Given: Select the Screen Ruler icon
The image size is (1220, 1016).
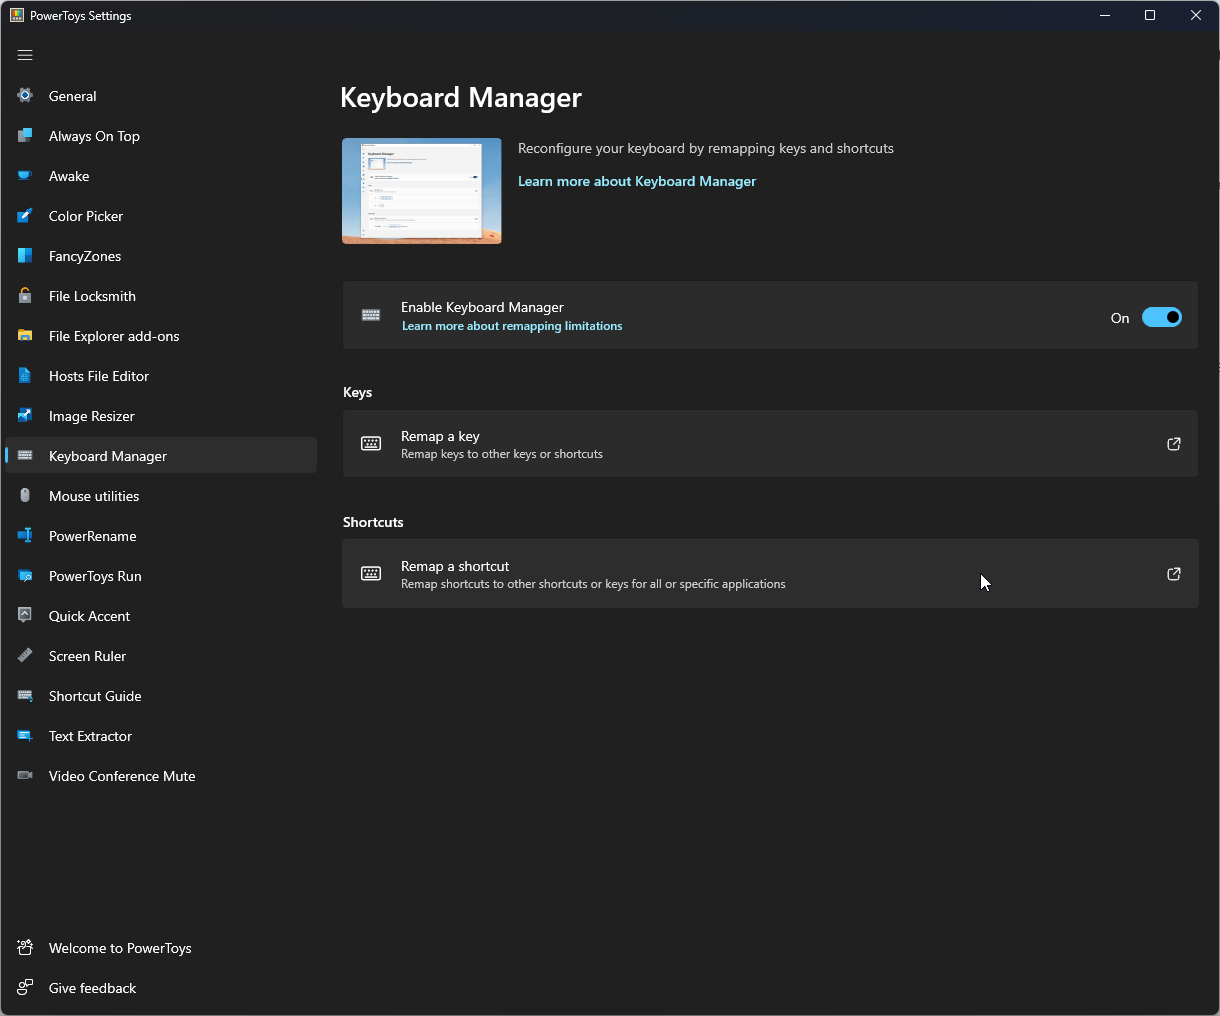Looking at the screenshot, I should tap(24, 656).
